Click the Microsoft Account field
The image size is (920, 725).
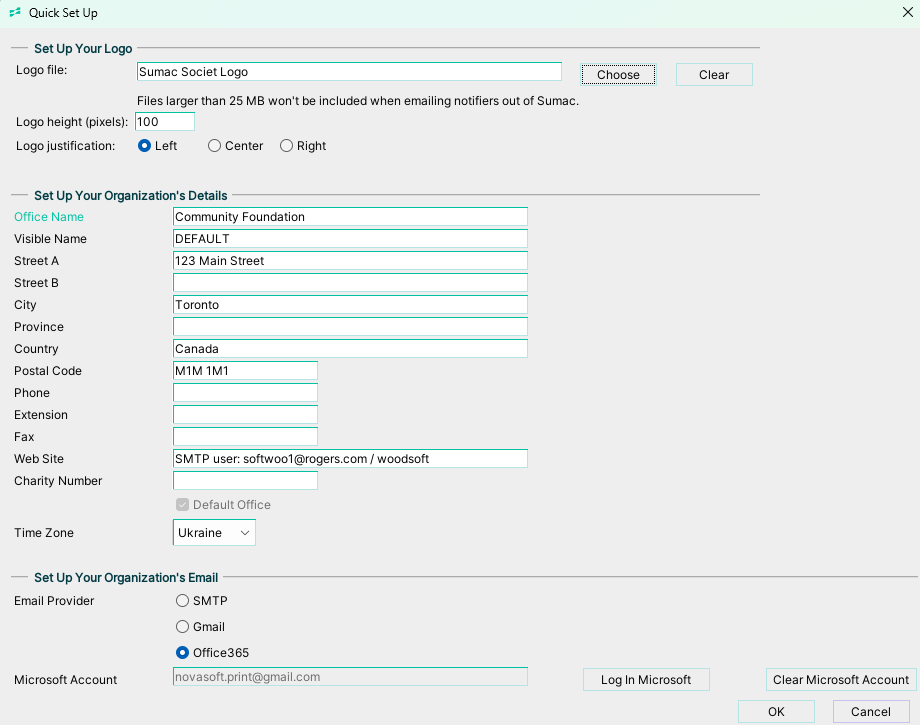click(x=350, y=676)
